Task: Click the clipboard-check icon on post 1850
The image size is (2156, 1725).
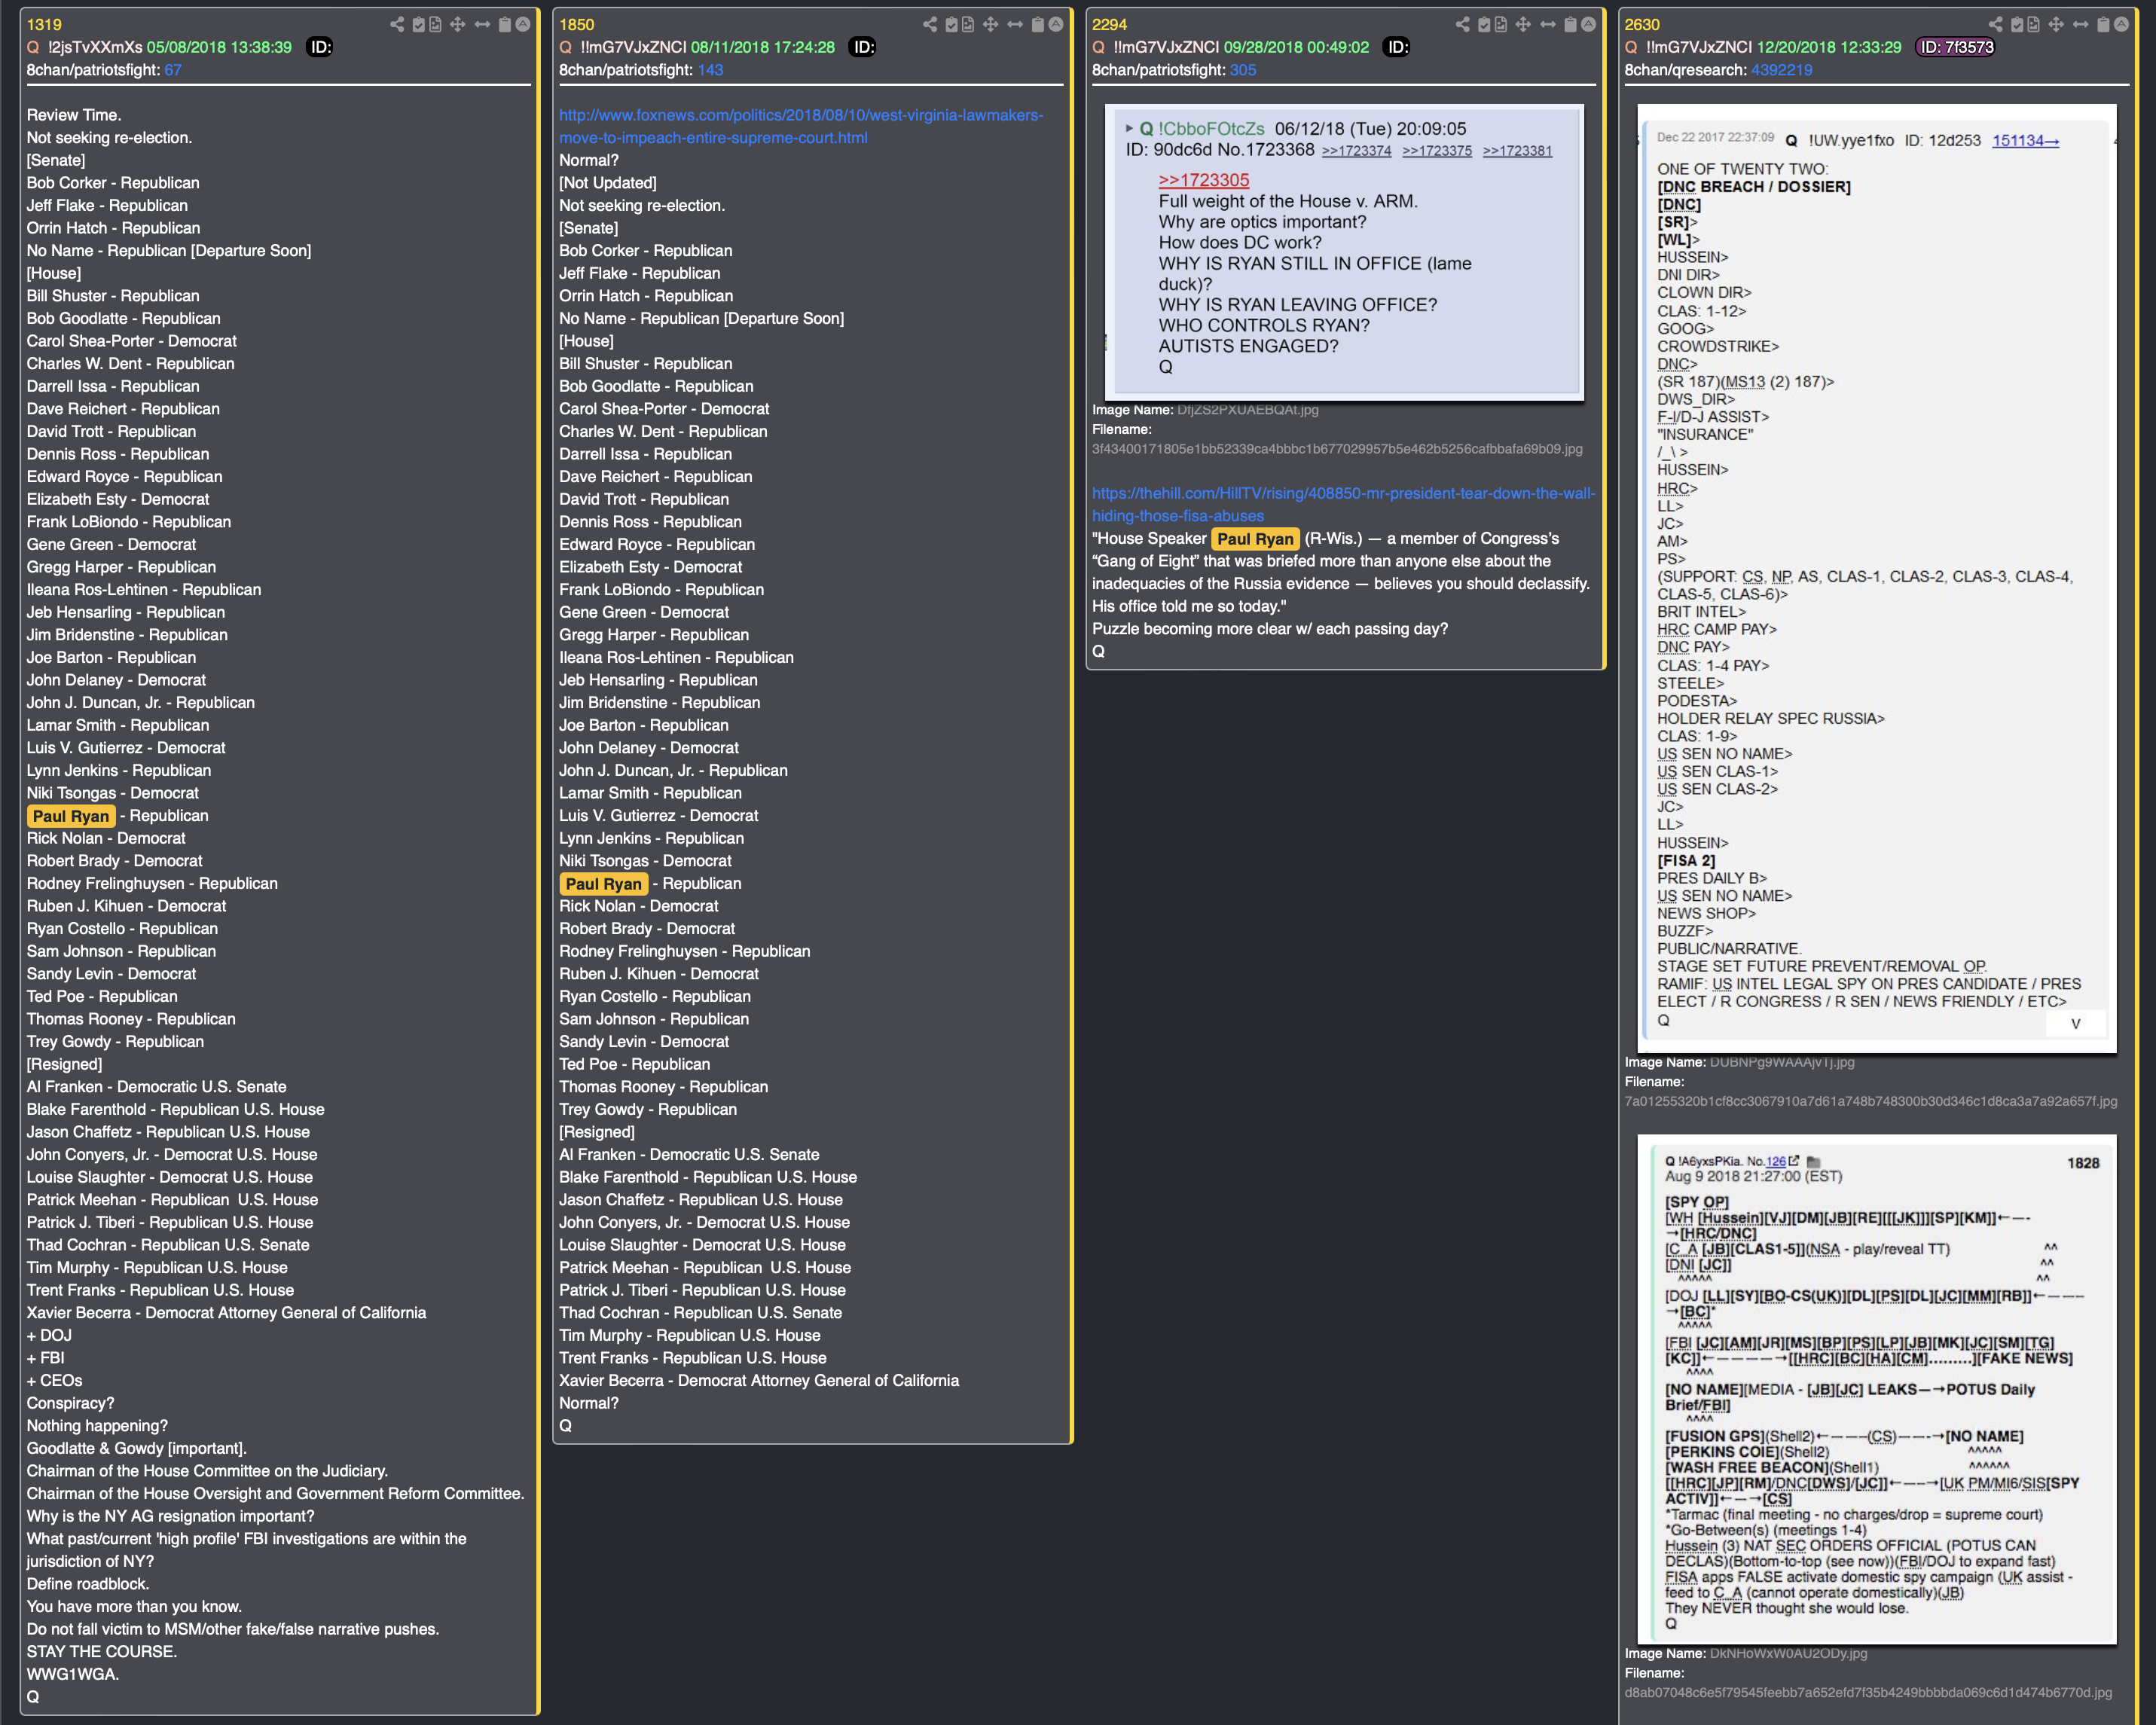Action: tap(952, 24)
